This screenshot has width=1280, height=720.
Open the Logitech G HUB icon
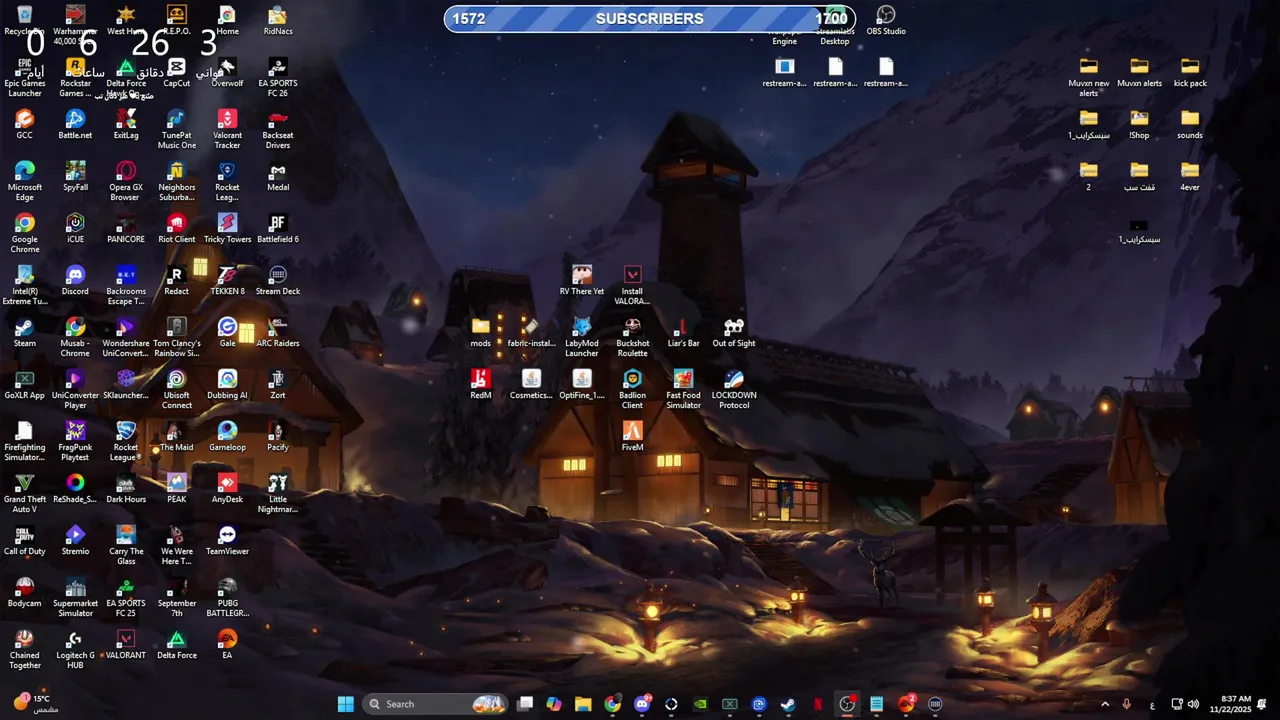pos(75,649)
